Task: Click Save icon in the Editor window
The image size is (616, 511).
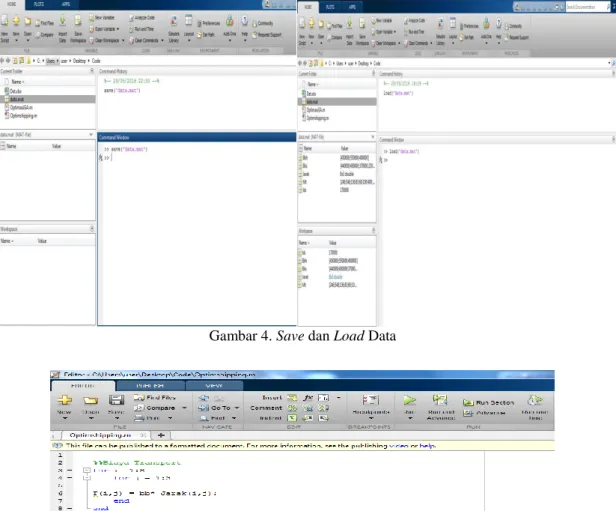Action: coord(116,400)
